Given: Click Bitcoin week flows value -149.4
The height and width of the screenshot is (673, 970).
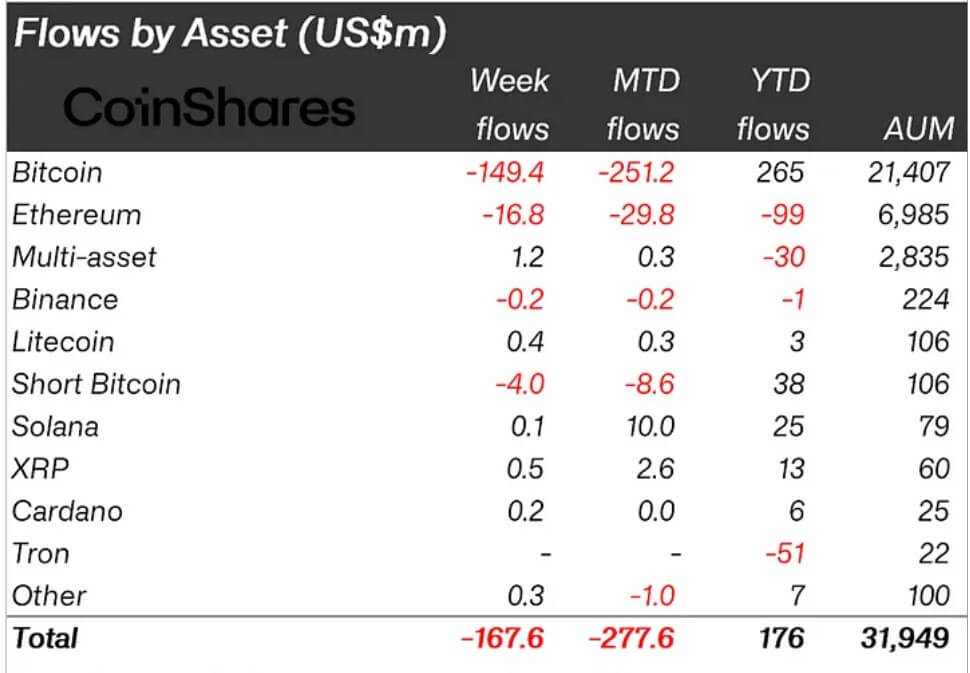Looking at the screenshot, I should (x=505, y=173).
